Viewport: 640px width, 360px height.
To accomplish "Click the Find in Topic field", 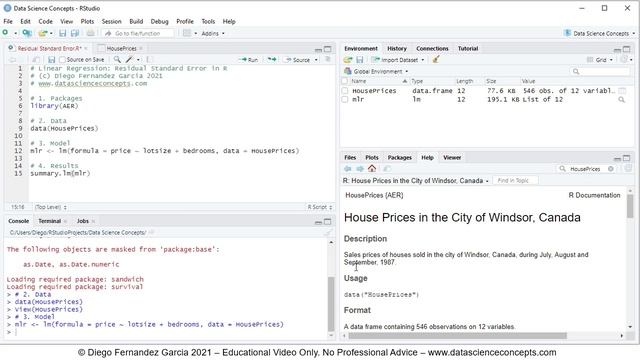I will click(x=516, y=180).
